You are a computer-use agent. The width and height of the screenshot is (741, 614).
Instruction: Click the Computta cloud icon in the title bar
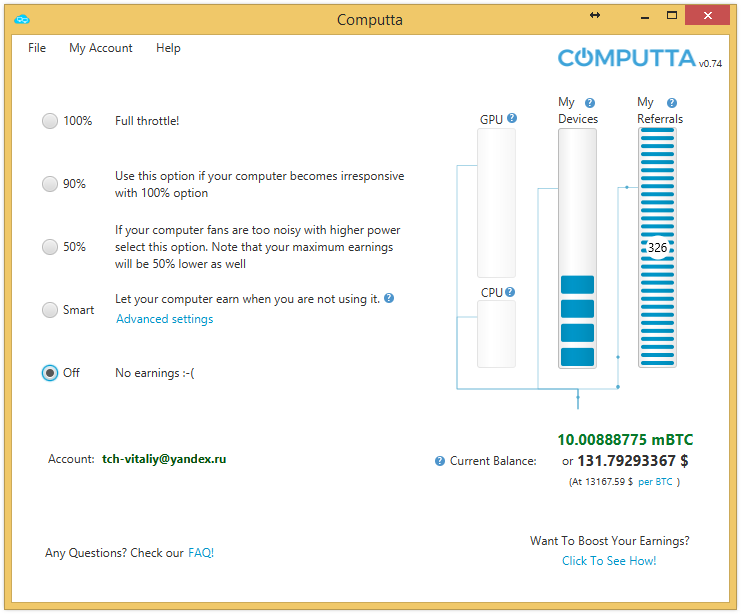(22, 19)
